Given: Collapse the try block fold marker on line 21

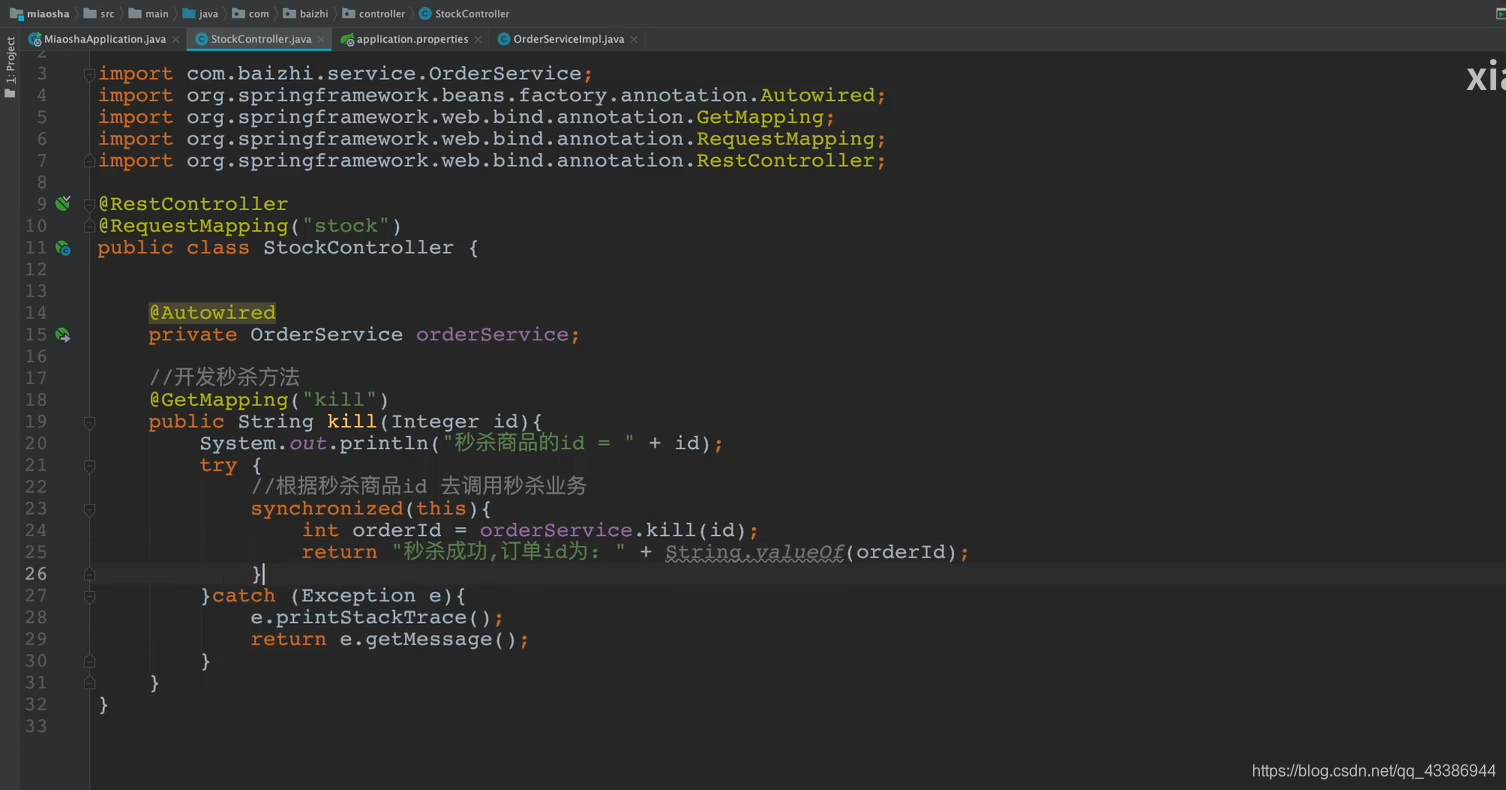Looking at the screenshot, I should coord(89,466).
